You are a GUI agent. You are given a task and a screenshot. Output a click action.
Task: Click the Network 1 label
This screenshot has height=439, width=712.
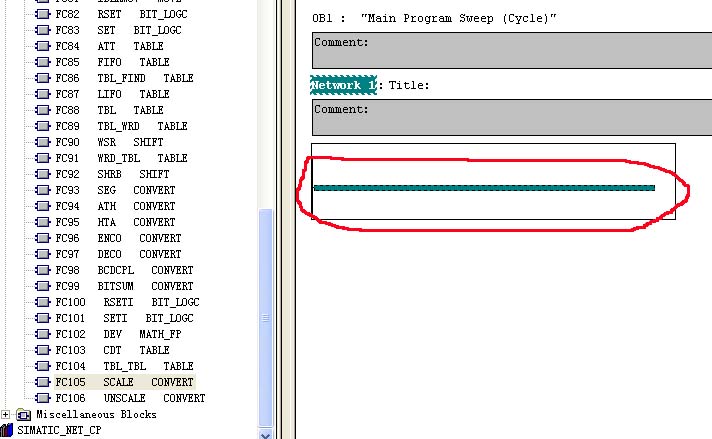click(x=343, y=86)
